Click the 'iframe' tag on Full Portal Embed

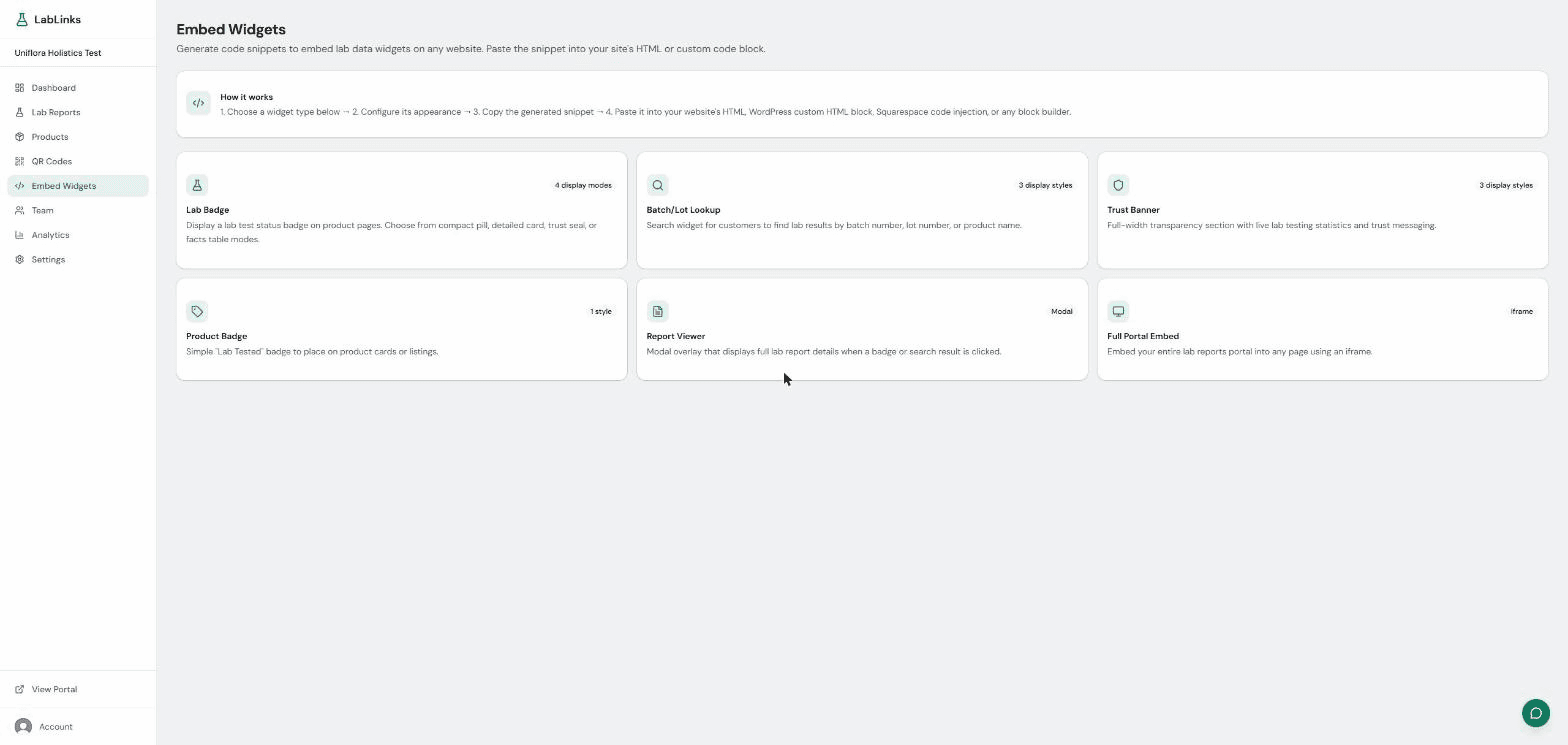pyautogui.click(x=1521, y=311)
